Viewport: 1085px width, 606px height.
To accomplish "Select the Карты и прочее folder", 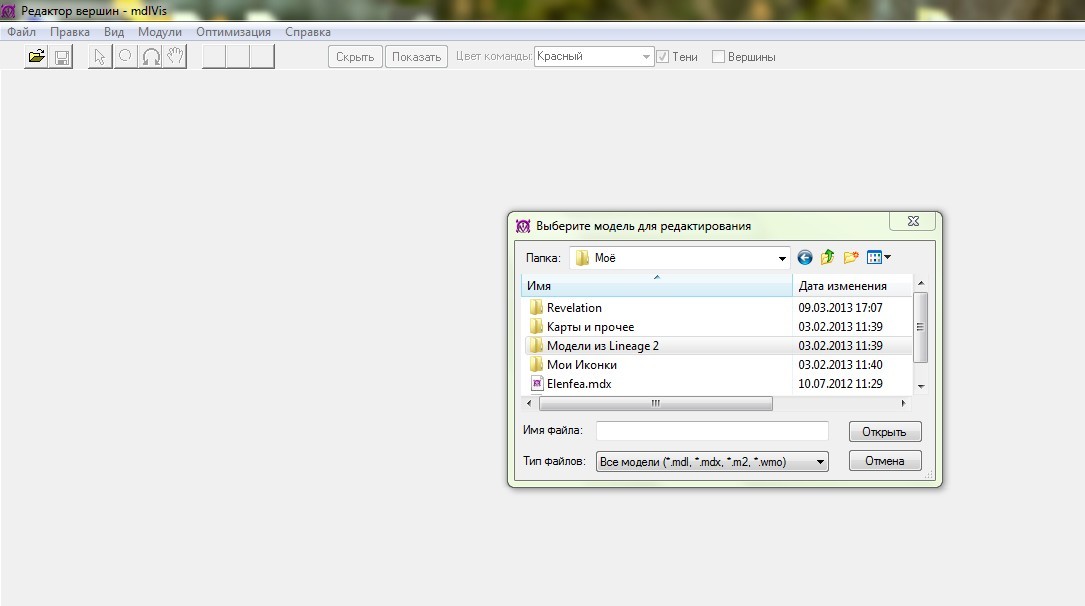I will pos(590,327).
